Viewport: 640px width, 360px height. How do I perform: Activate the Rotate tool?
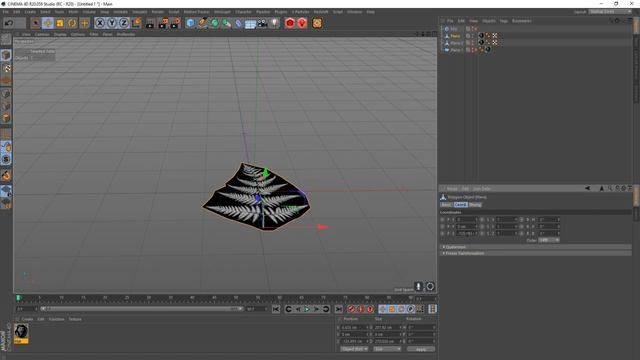click(72, 23)
